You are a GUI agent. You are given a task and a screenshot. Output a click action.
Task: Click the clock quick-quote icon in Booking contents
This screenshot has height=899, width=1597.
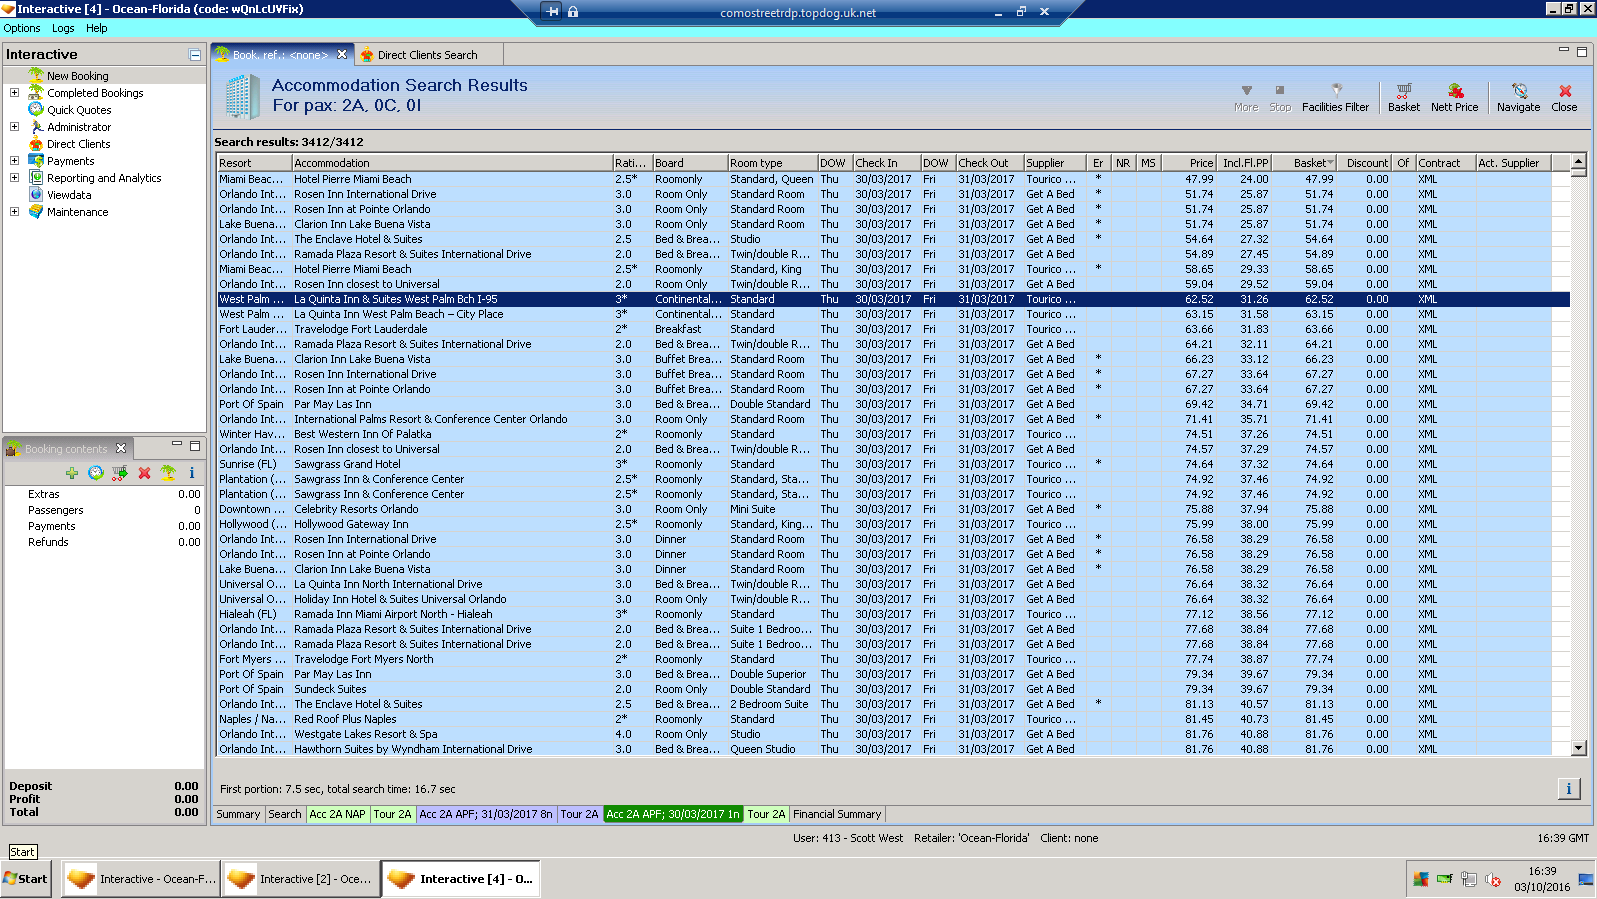point(96,473)
